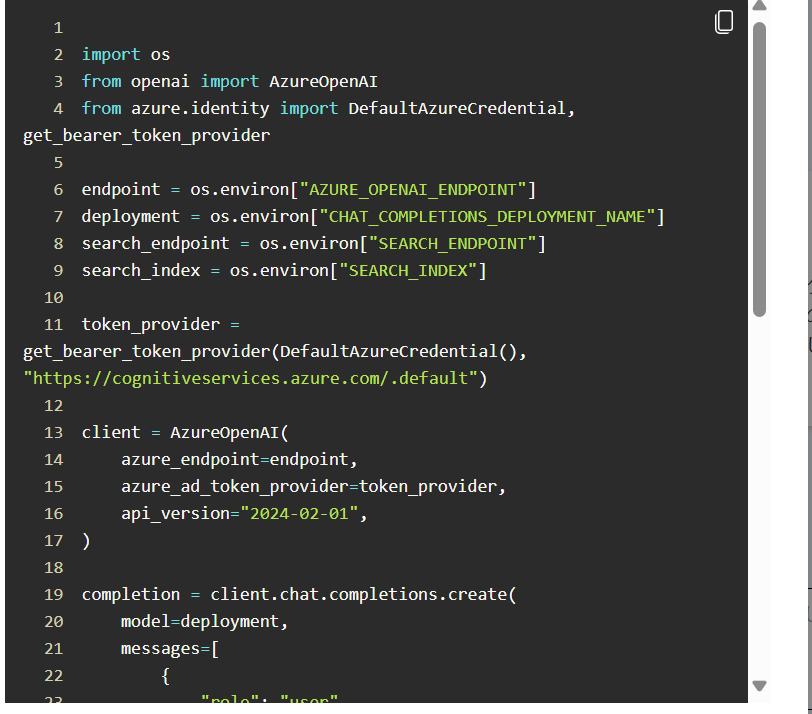Click the api_version string "2024-02-01"
Screen dimensions: 812x714
point(299,514)
